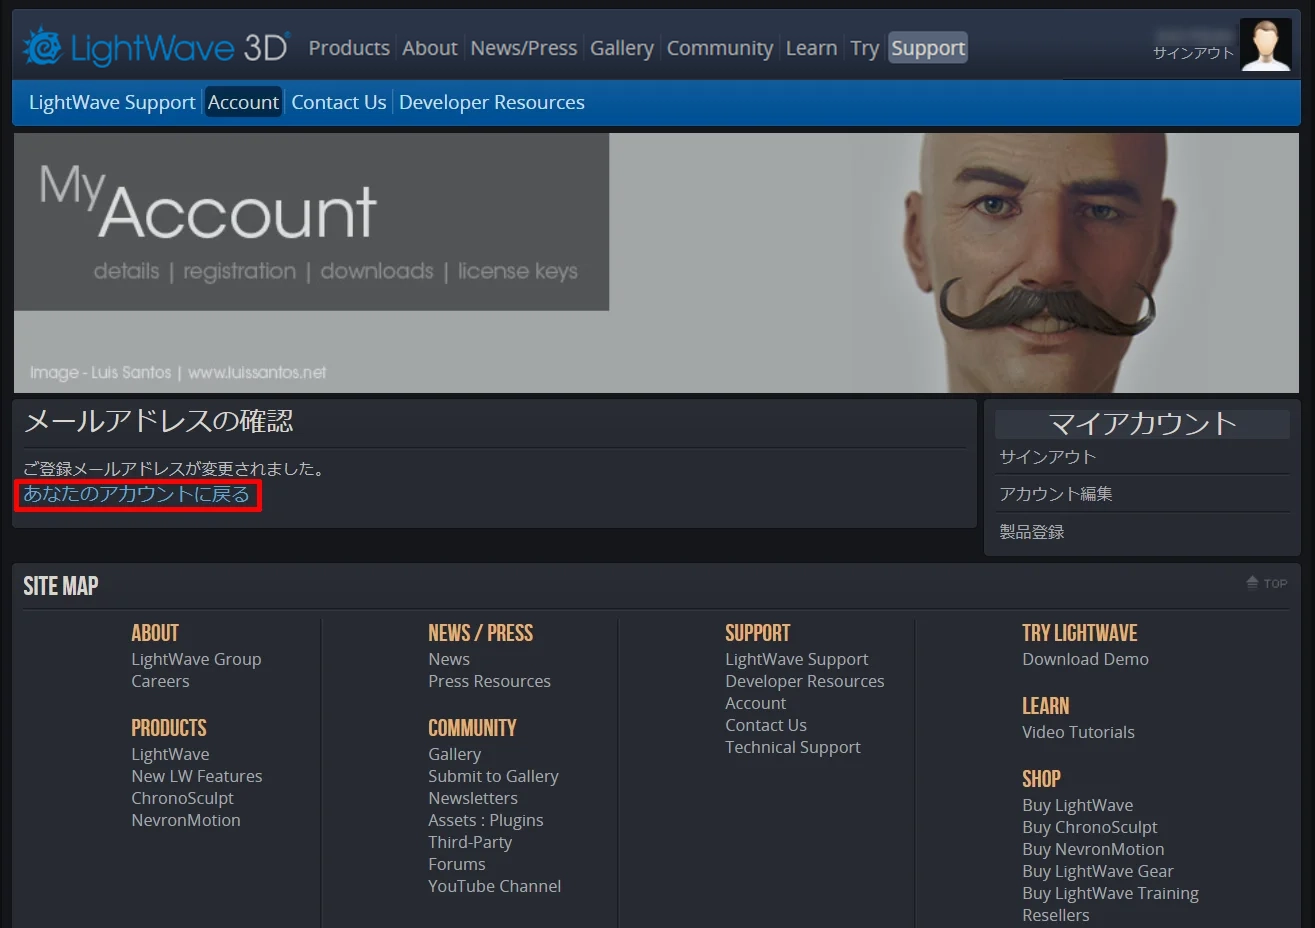Viewport: 1315px width, 928px height.
Task: Open Account link in site map
Action: point(756,703)
